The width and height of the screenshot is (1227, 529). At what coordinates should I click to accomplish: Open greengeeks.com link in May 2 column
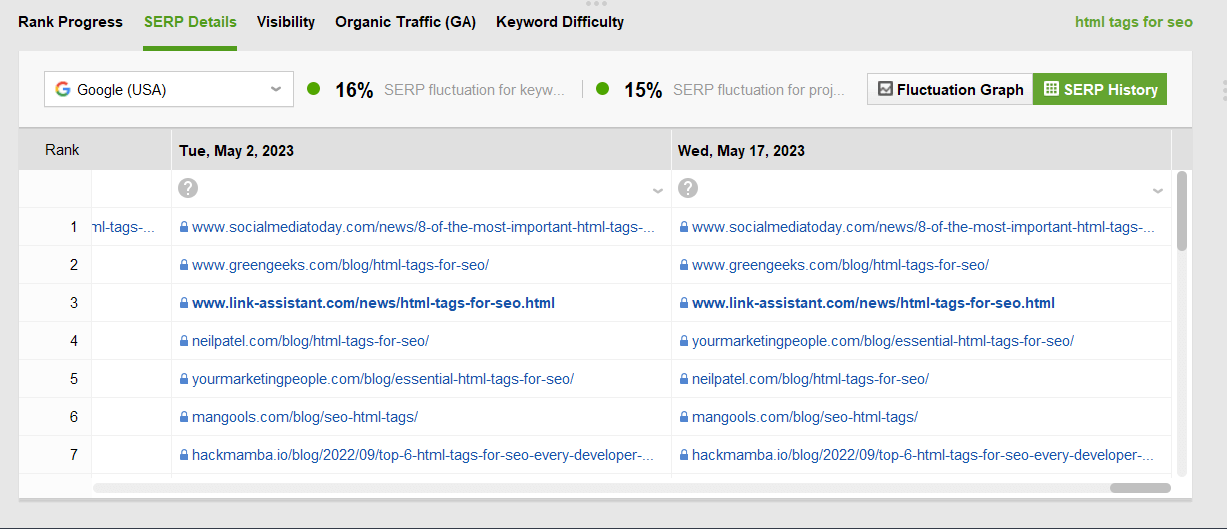click(340, 265)
